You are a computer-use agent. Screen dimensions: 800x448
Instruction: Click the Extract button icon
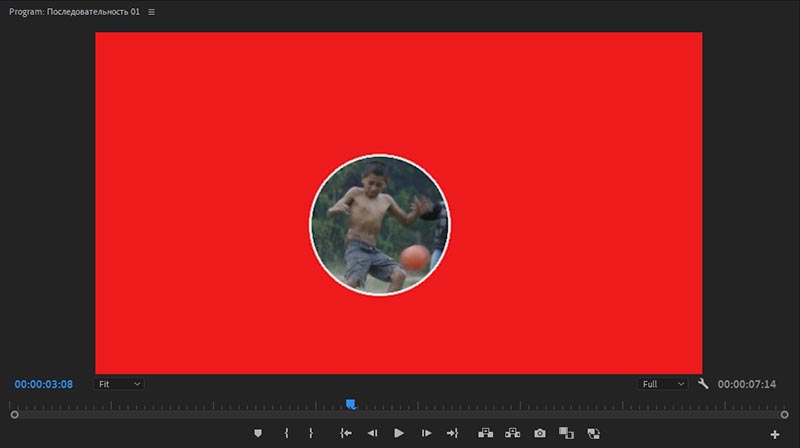(x=513, y=433)
